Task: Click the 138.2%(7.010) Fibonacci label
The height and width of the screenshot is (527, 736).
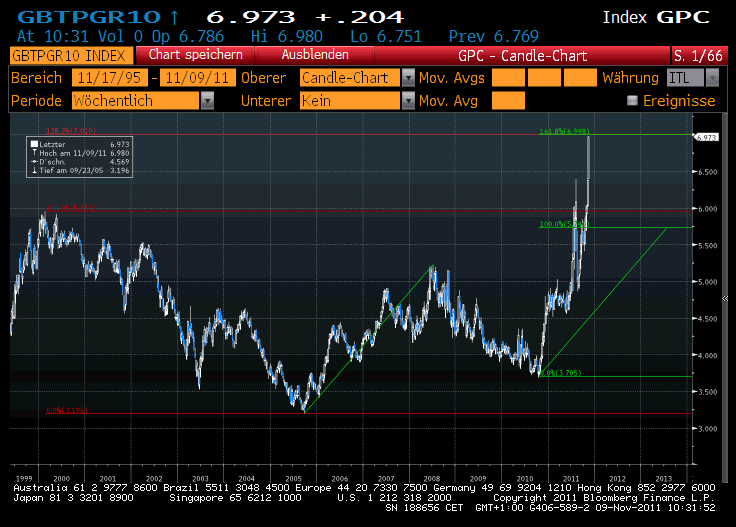Action: (71, 131)
